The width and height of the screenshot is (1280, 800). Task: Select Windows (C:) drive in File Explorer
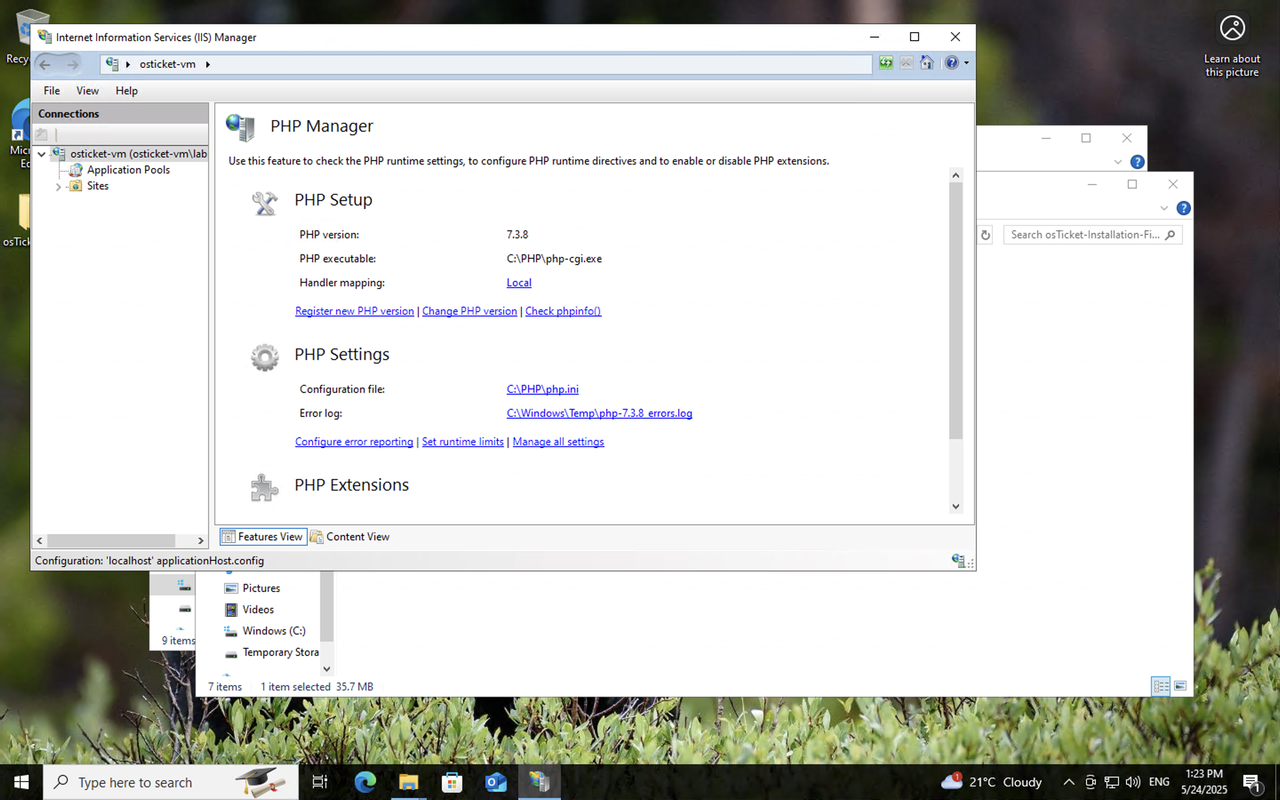274,631
